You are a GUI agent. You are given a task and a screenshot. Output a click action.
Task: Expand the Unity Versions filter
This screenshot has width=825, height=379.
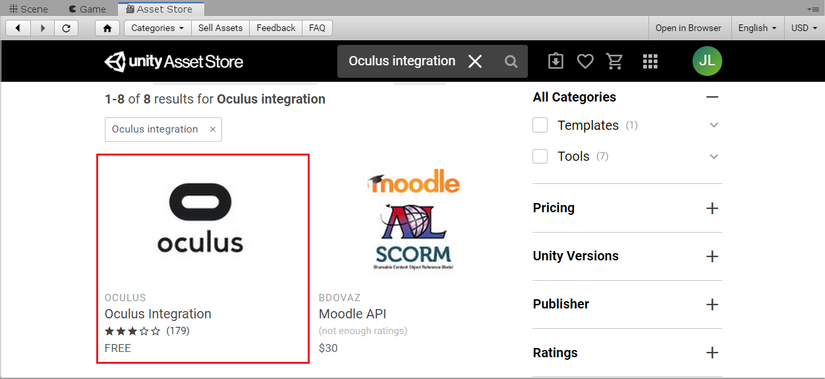click(712, 256)
